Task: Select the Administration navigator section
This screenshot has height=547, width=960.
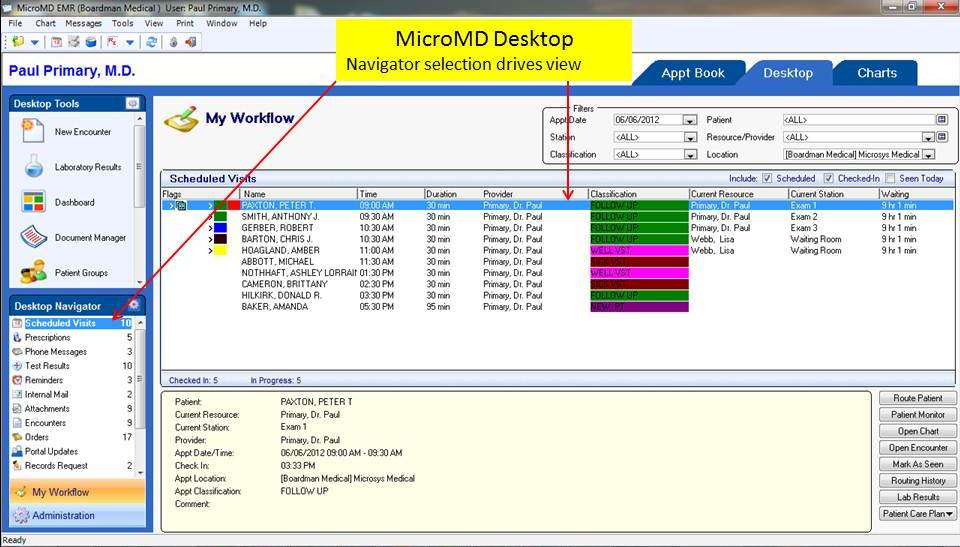Action: pos(77,515)
